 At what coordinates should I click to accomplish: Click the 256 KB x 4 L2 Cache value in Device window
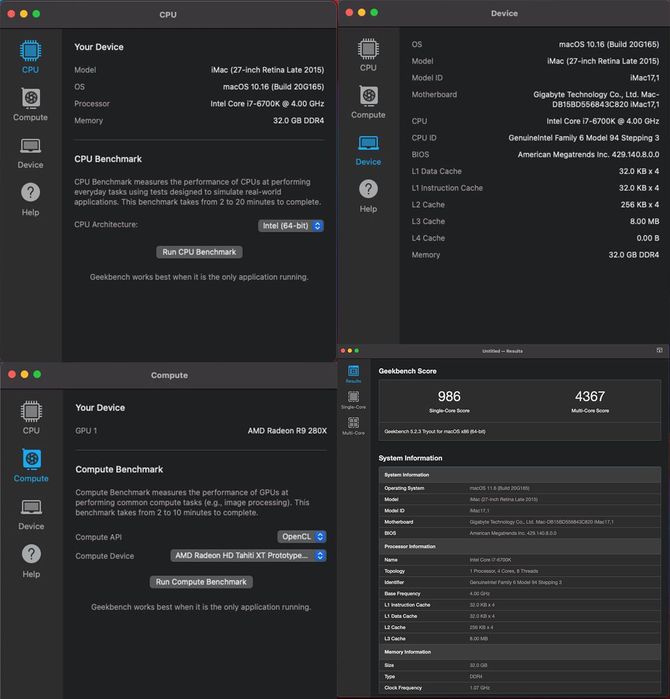click(640, 205)
